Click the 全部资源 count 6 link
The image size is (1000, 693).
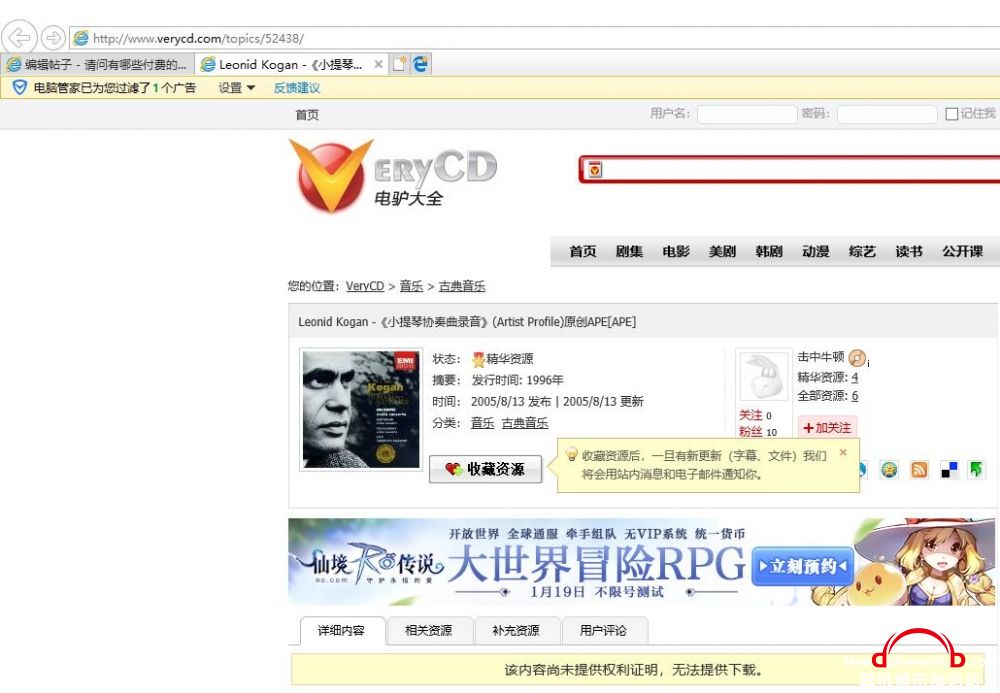[855, 396]
